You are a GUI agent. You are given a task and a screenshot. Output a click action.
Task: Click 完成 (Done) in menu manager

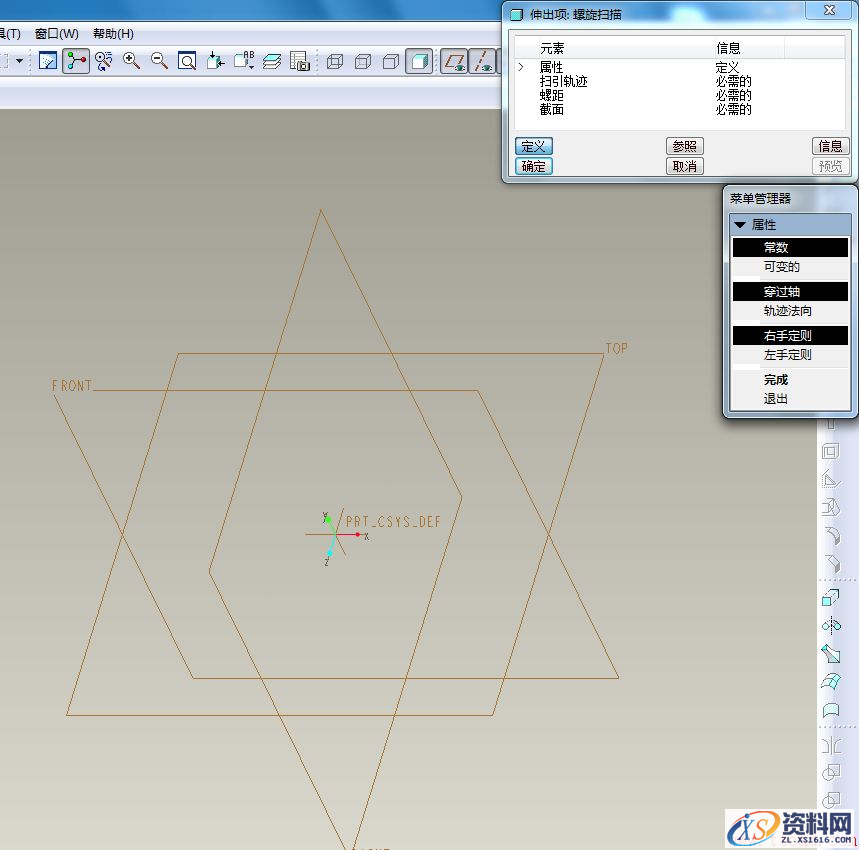776,380
